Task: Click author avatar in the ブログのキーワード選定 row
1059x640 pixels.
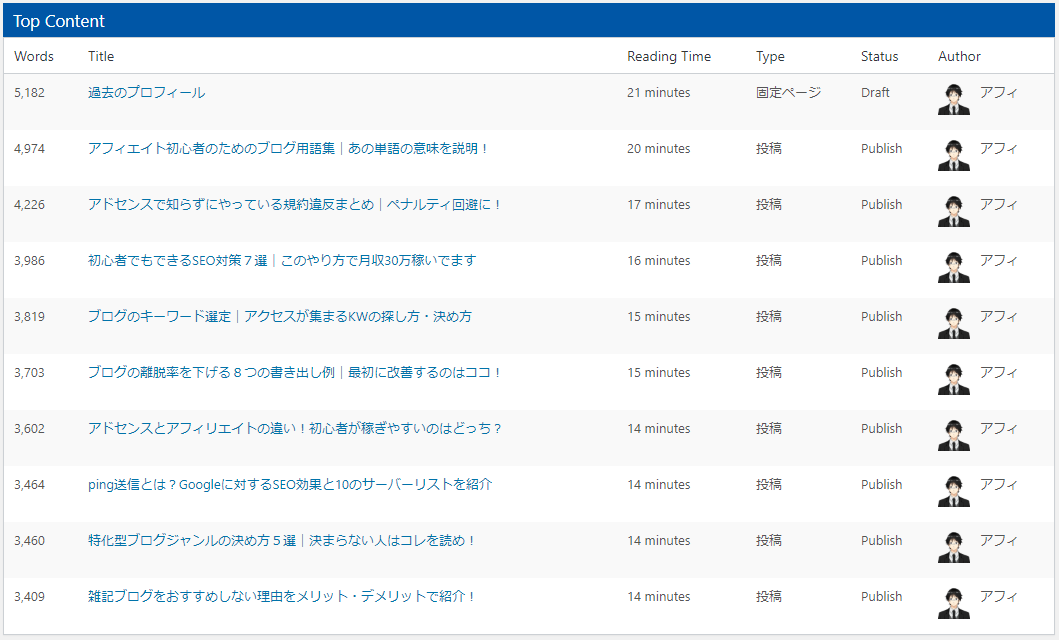Action: [953, 323]
